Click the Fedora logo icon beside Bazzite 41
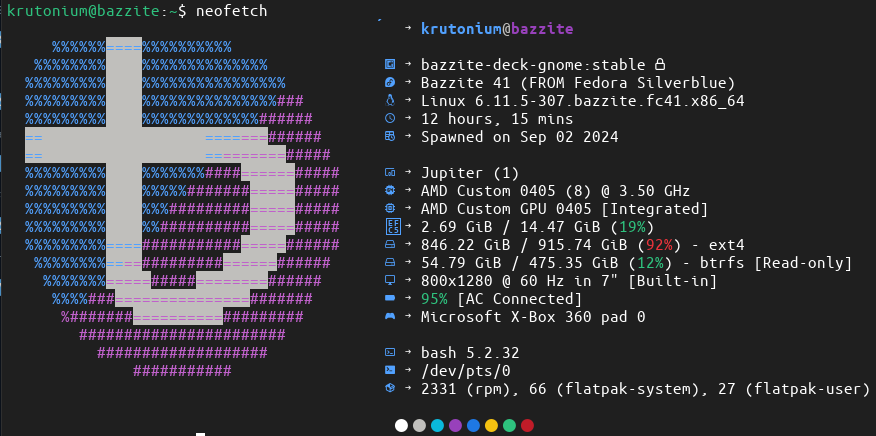 click(390, 83)
